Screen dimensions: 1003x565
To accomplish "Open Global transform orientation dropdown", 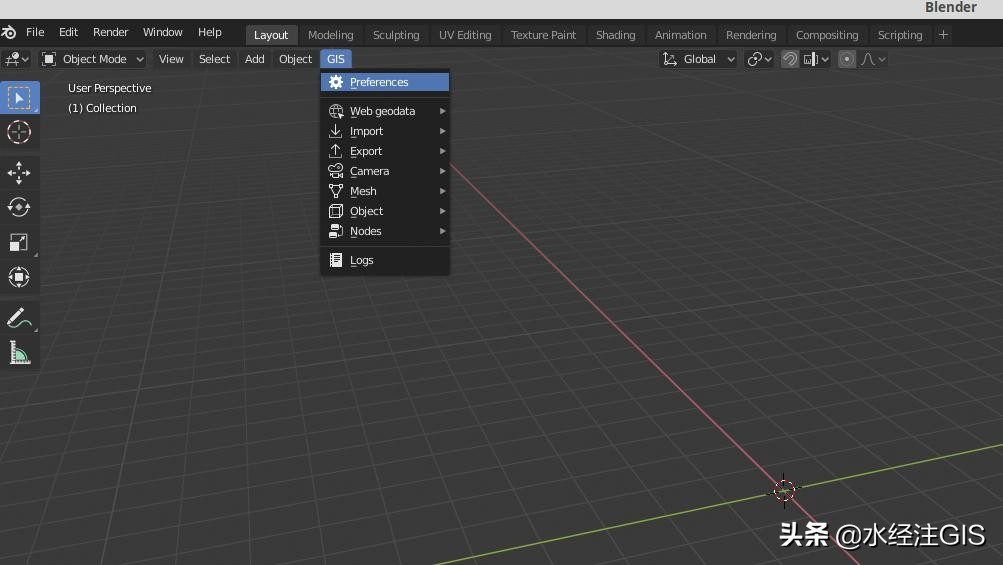I will [699, 59].
